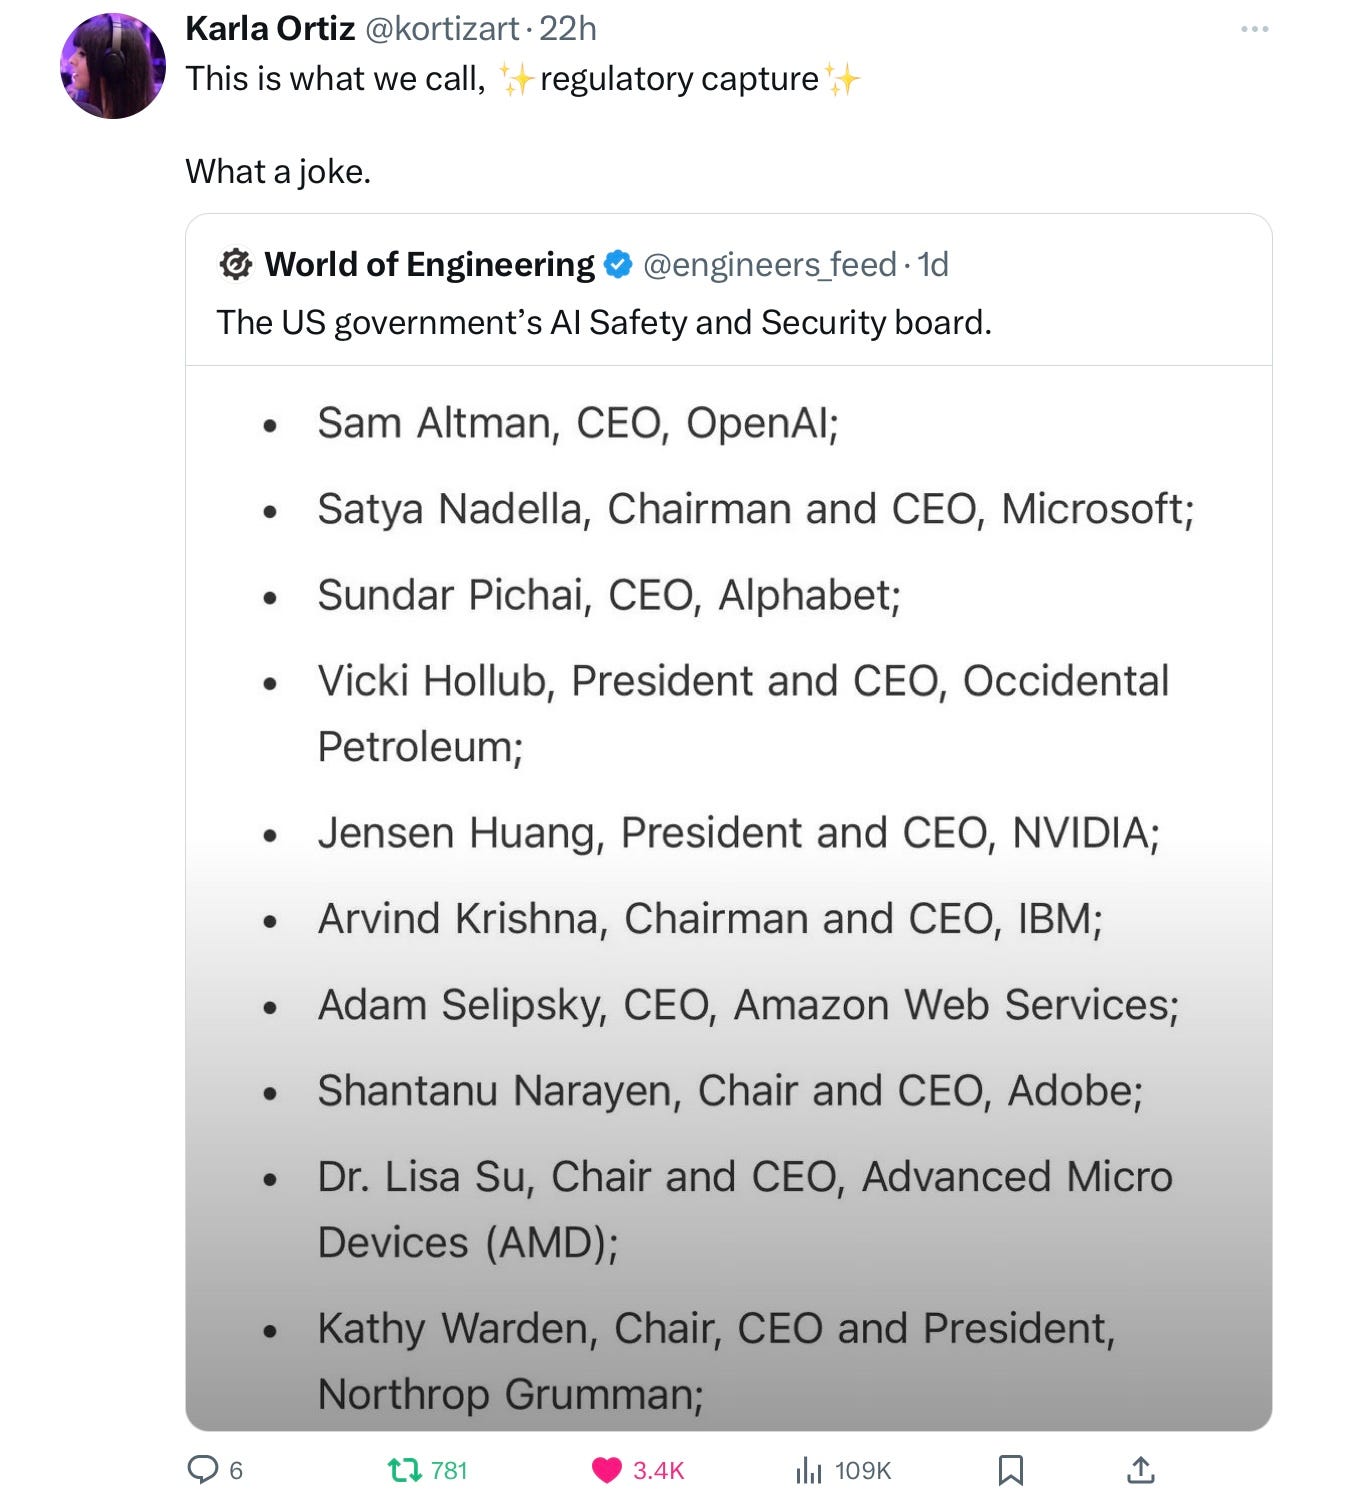Toggle the bookmark icon for this post
The height and width of the screenshot is (1498, 1356).
(1010, 1469)
